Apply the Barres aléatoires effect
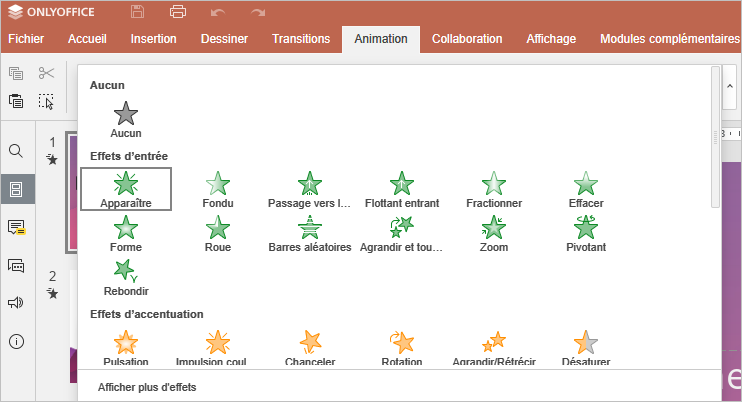 click(309, 232)
